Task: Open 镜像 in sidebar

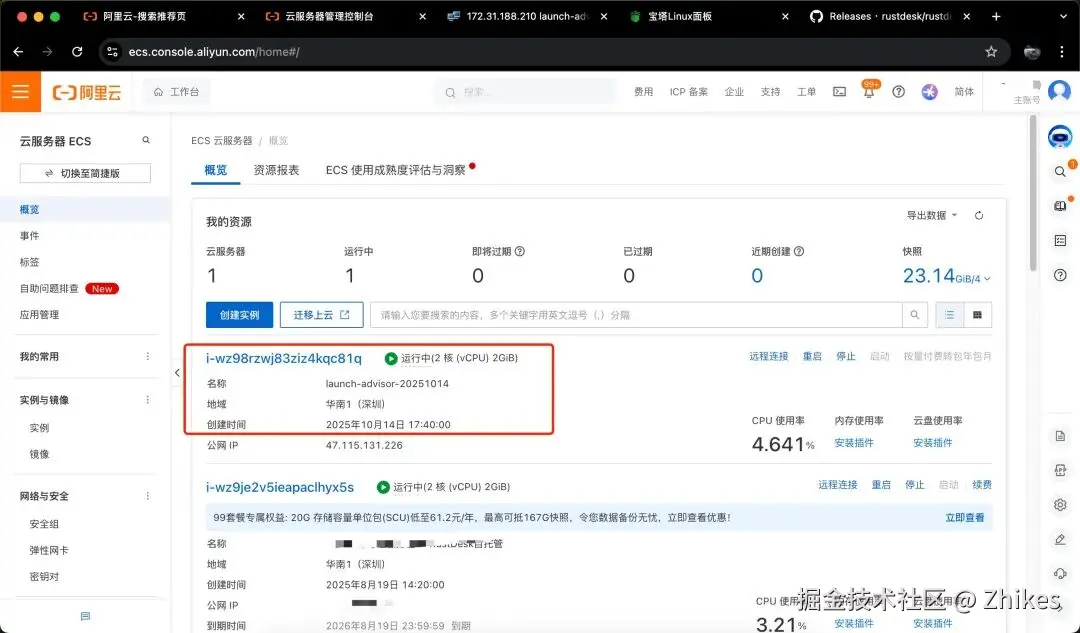Action: 39,454
